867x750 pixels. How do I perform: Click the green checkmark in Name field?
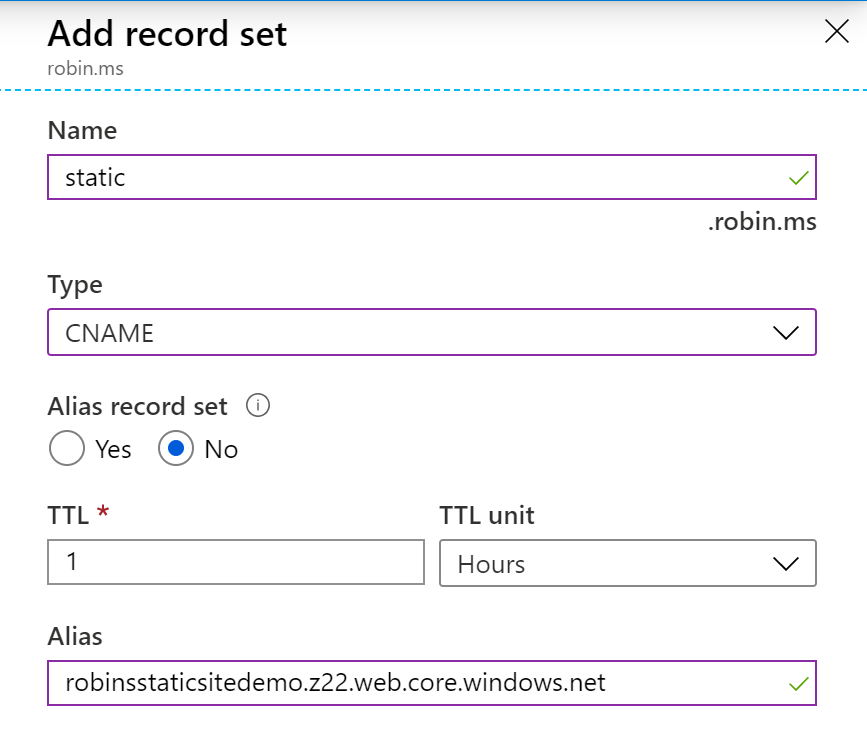798,178
